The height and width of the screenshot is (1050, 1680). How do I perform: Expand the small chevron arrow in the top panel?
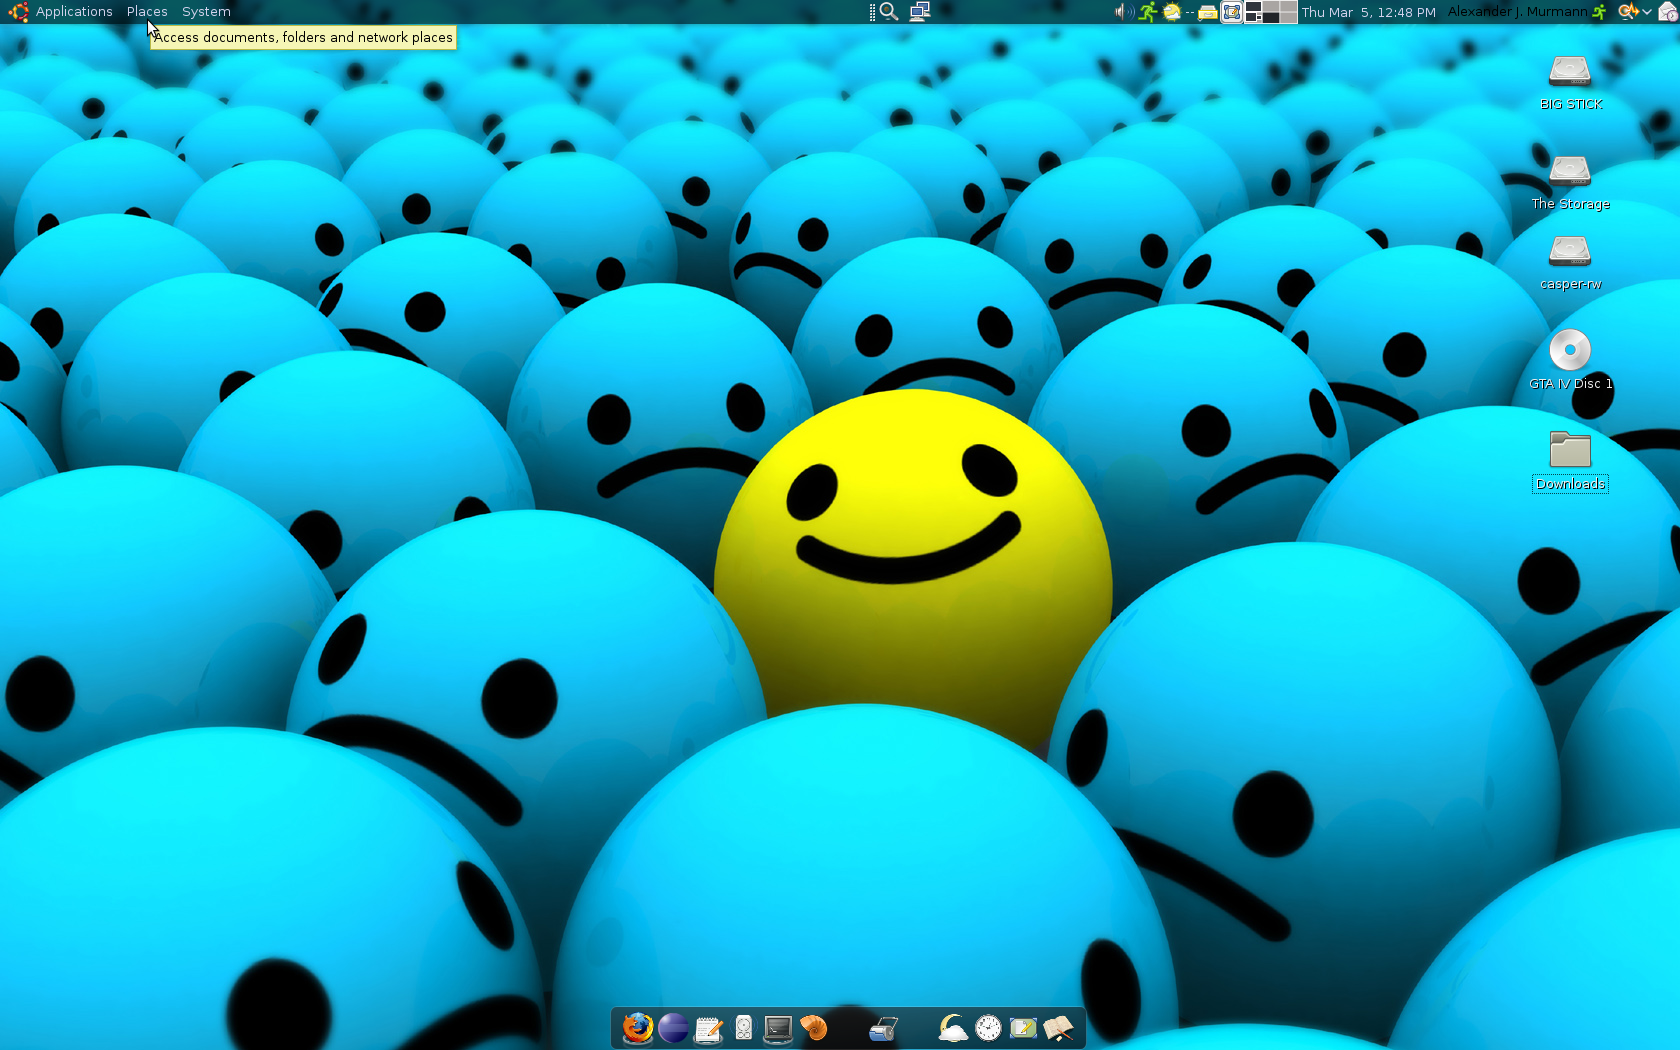[x=1646, y=12]
